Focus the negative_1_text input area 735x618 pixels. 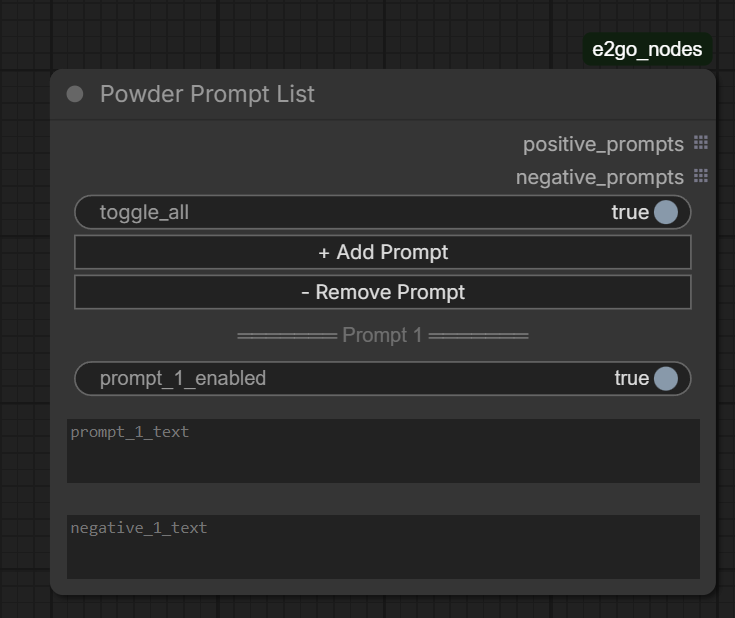(x=383, y=547)
